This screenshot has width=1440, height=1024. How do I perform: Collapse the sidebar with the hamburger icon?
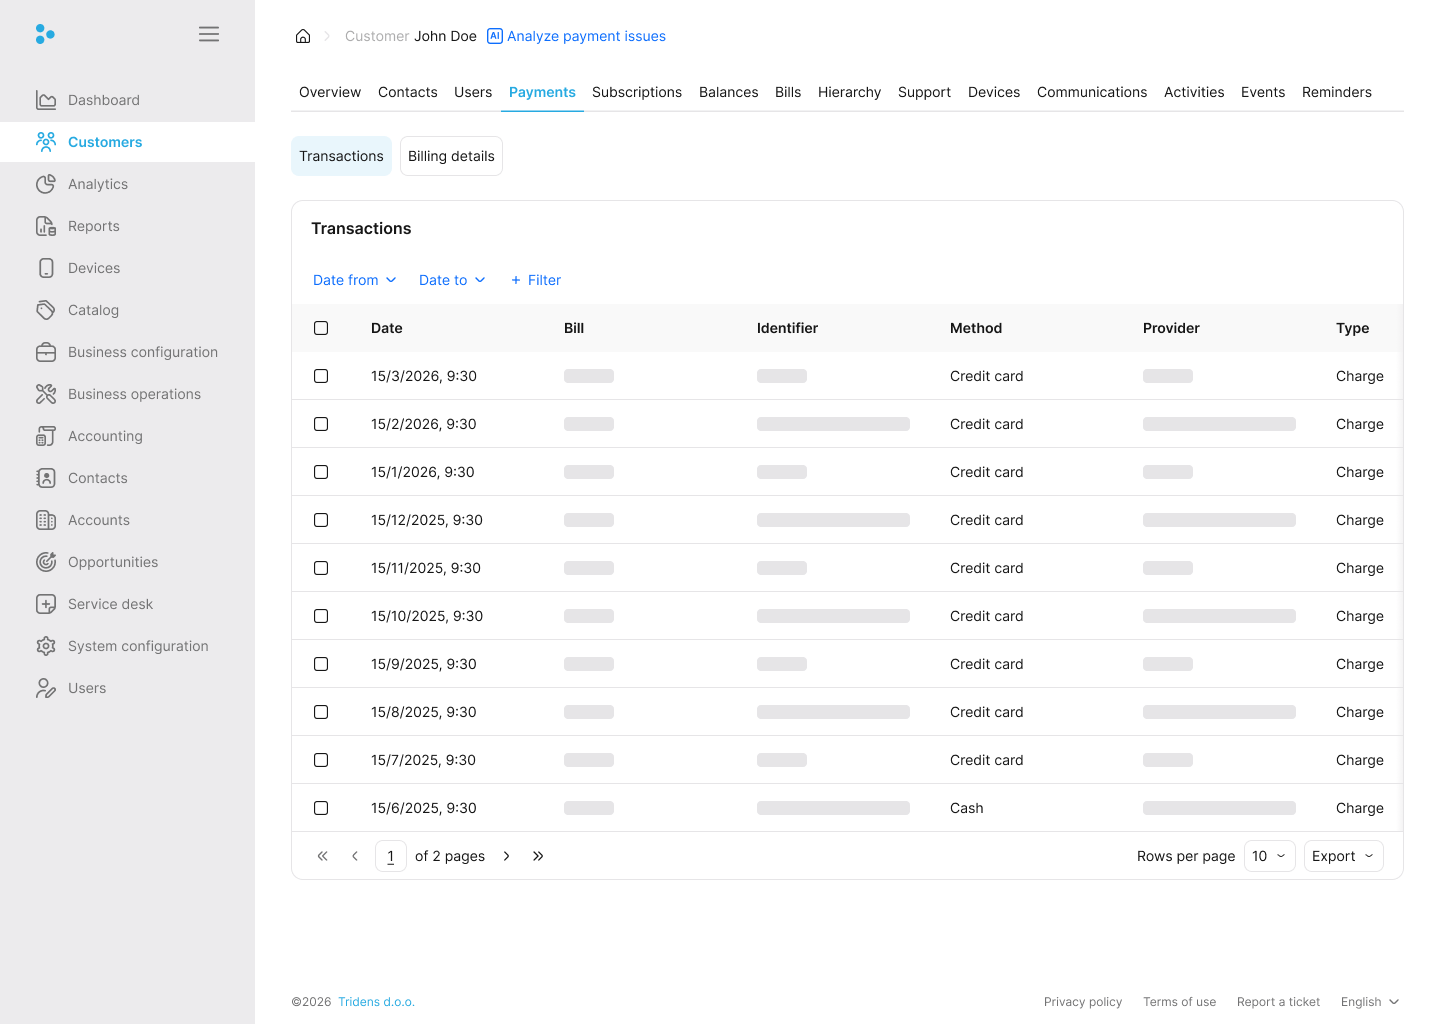coord(209,33)
